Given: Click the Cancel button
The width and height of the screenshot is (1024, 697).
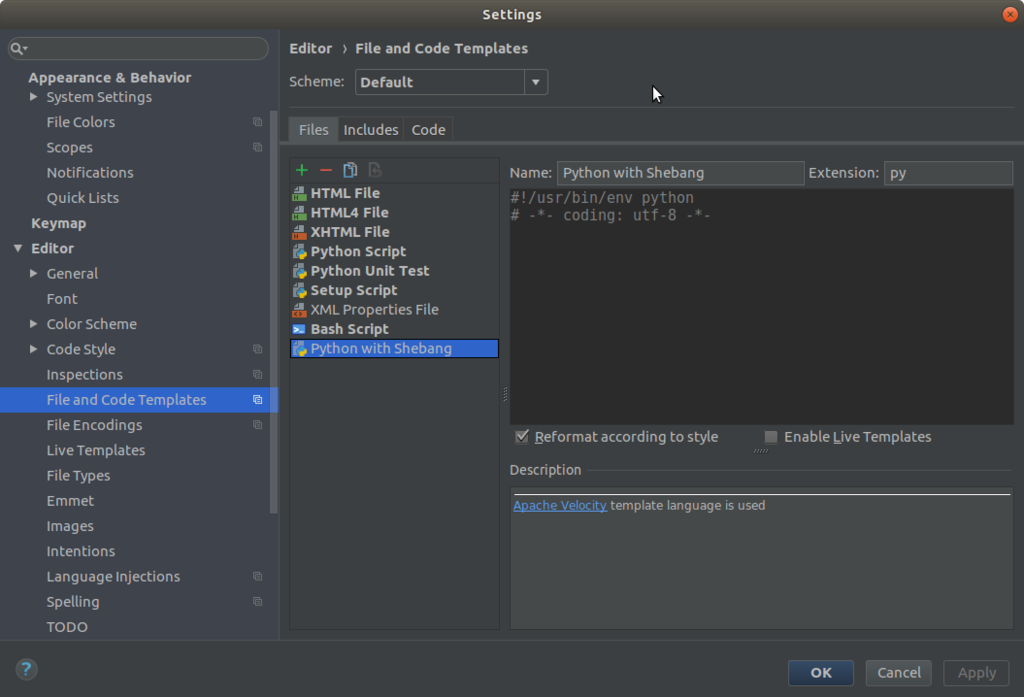Looking at the screenshot, I should coord(899,673).
